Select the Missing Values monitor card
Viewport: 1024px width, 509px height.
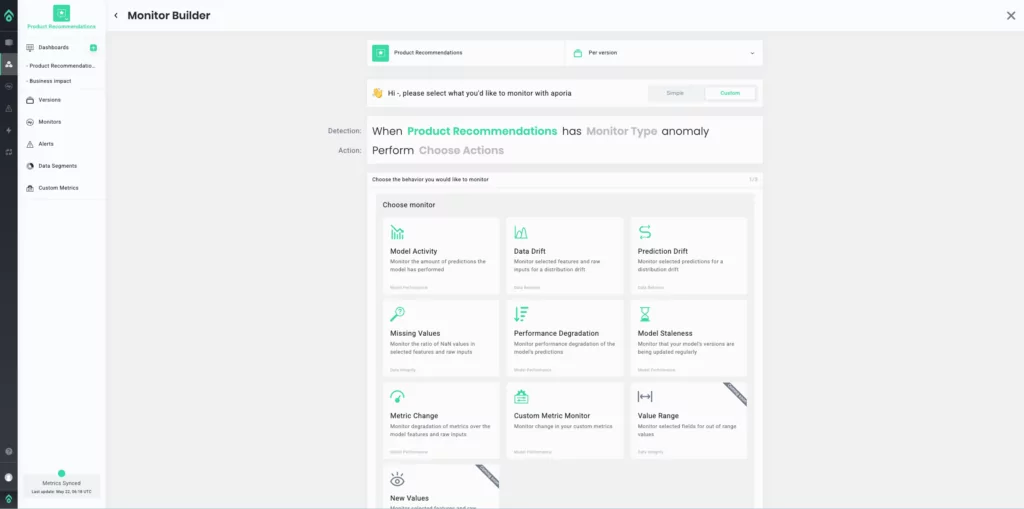[x=441, y=338]
